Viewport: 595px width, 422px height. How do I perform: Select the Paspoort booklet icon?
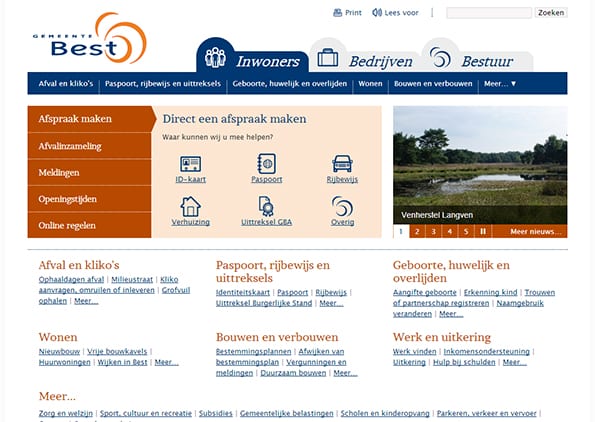pyautogui.click(x=266, y=164)
